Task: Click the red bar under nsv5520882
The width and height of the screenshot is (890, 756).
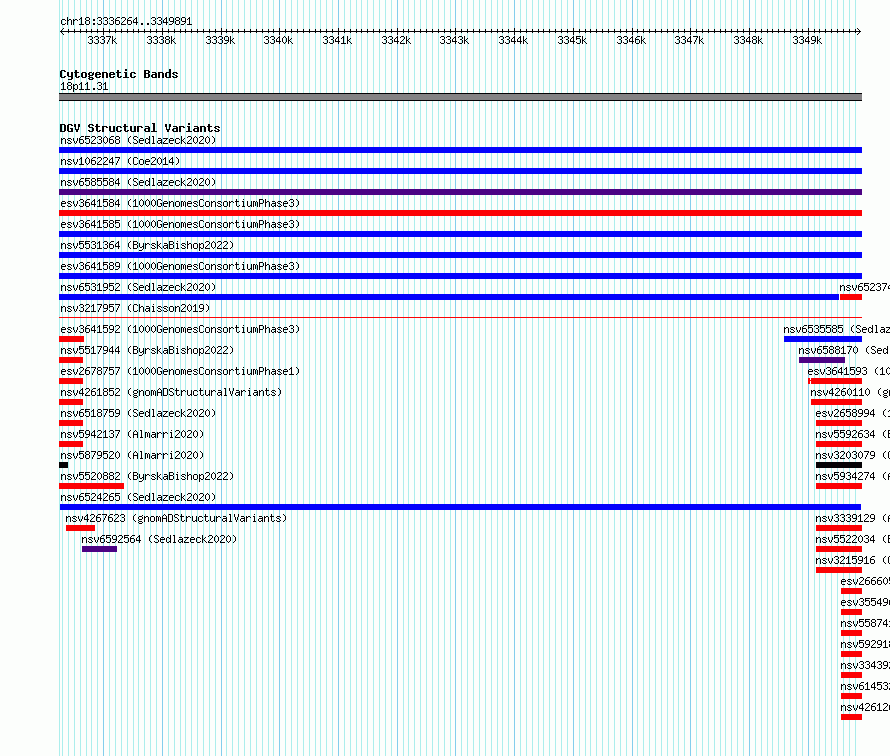Action: pyautogui.click(x=91, y=486)
